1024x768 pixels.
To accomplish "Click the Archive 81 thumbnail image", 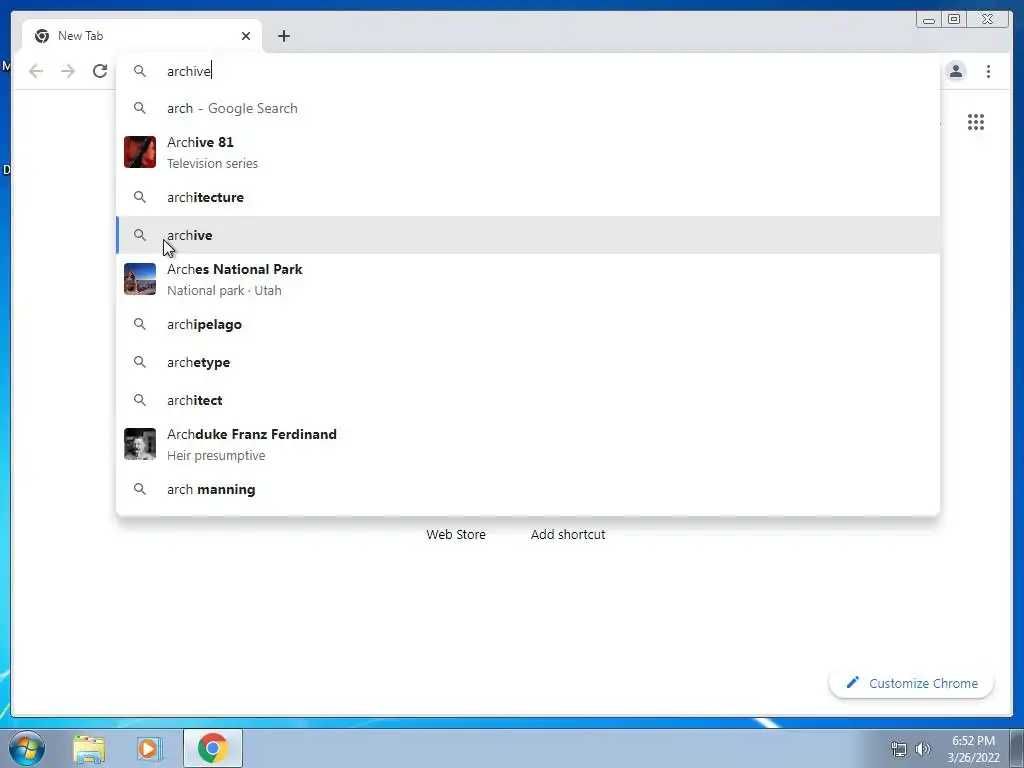I will pyautogui.click(x=140, y=152).
